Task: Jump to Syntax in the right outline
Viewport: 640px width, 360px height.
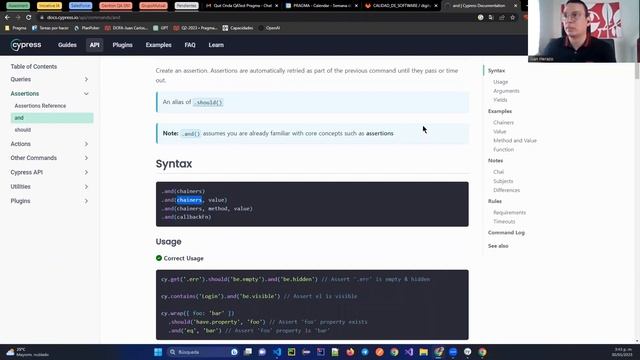Action: (x=496, y=71)
